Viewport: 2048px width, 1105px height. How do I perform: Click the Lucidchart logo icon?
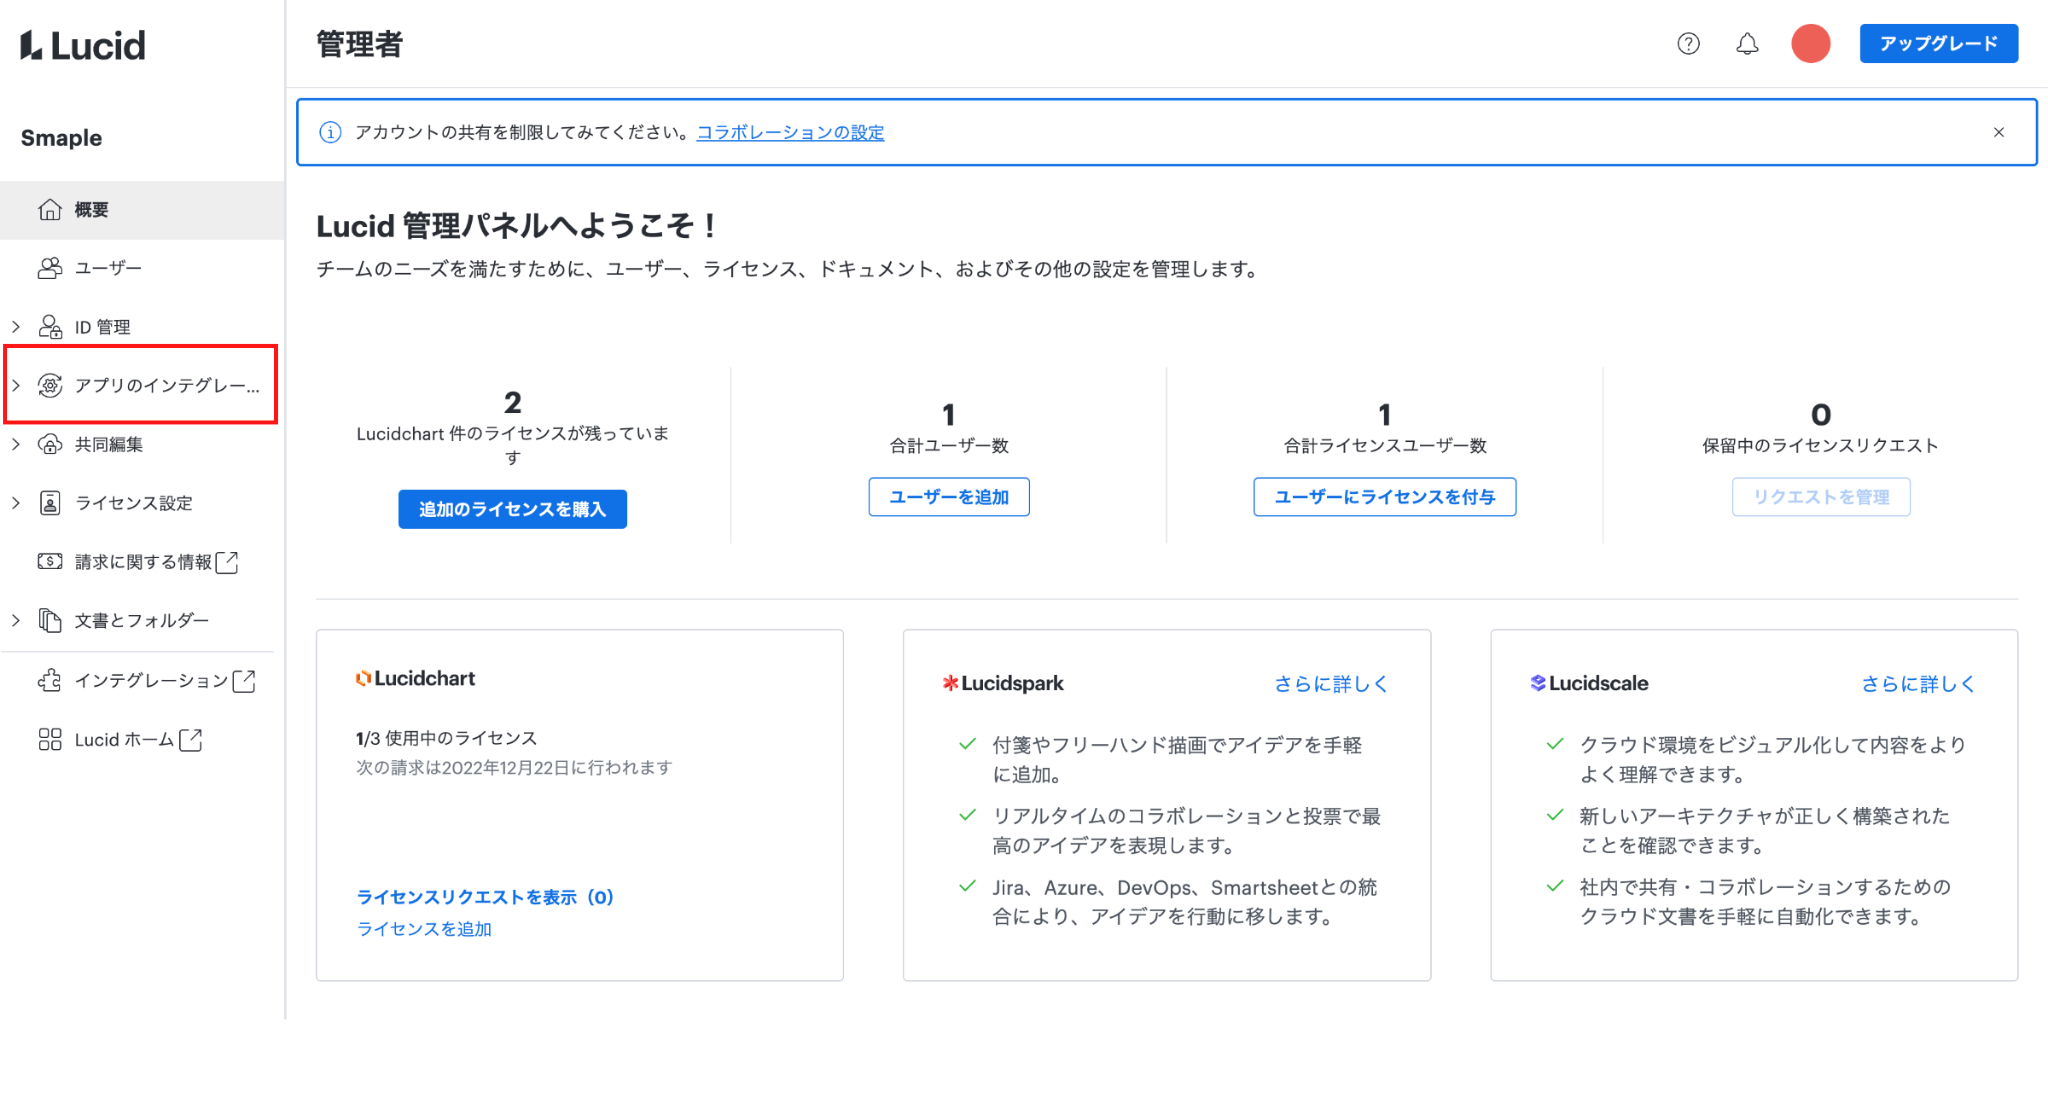coord(364,678)
